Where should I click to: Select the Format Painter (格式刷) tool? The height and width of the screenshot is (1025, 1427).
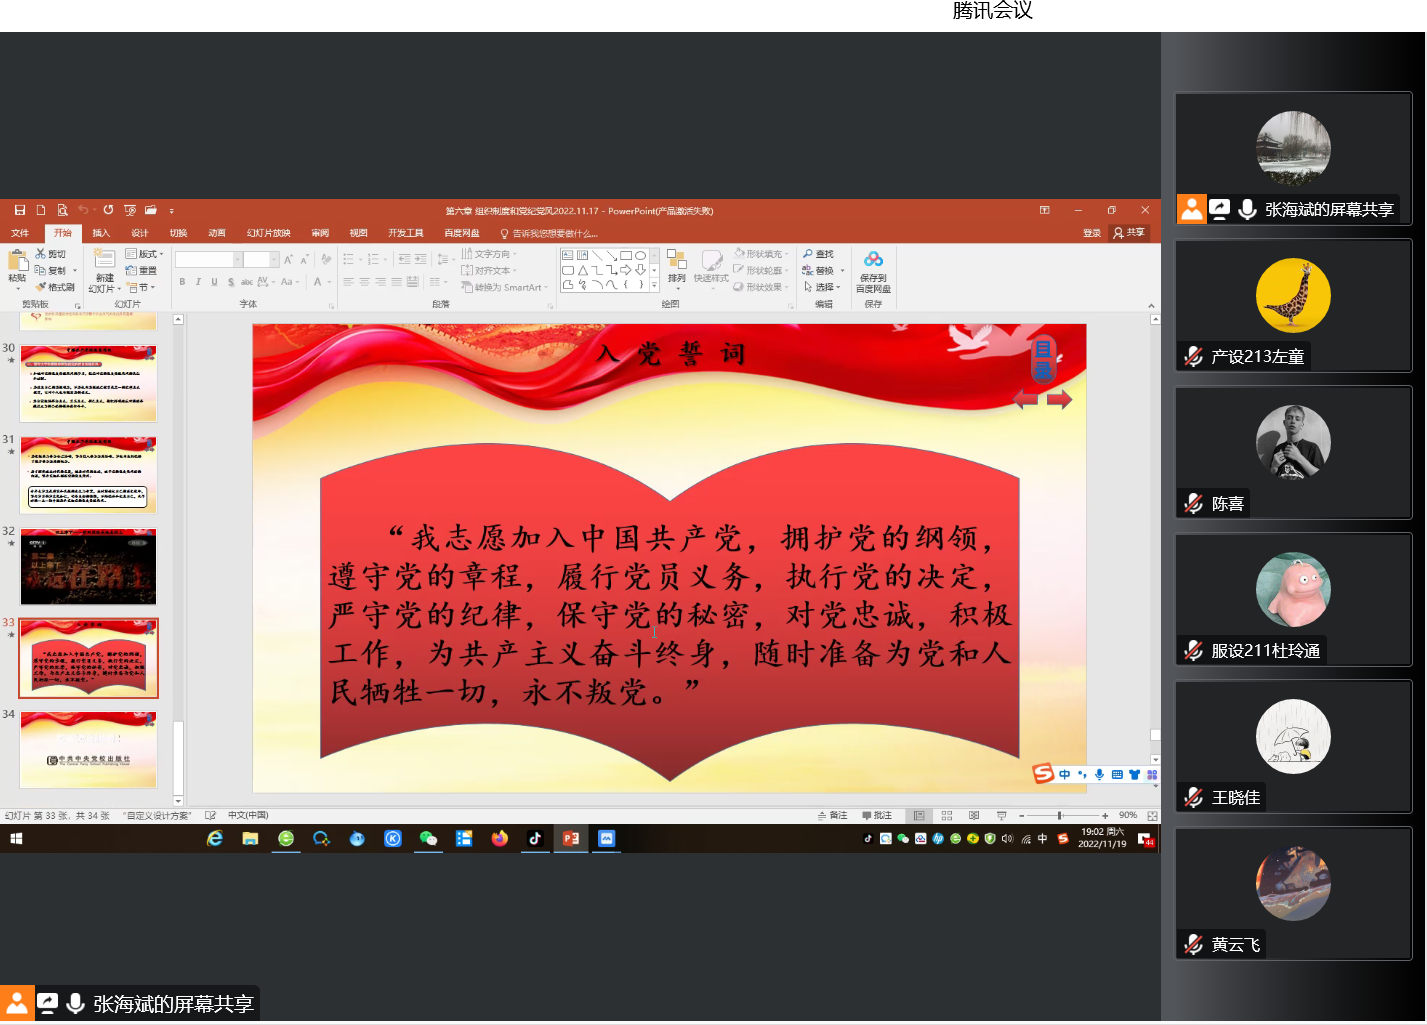55,287
